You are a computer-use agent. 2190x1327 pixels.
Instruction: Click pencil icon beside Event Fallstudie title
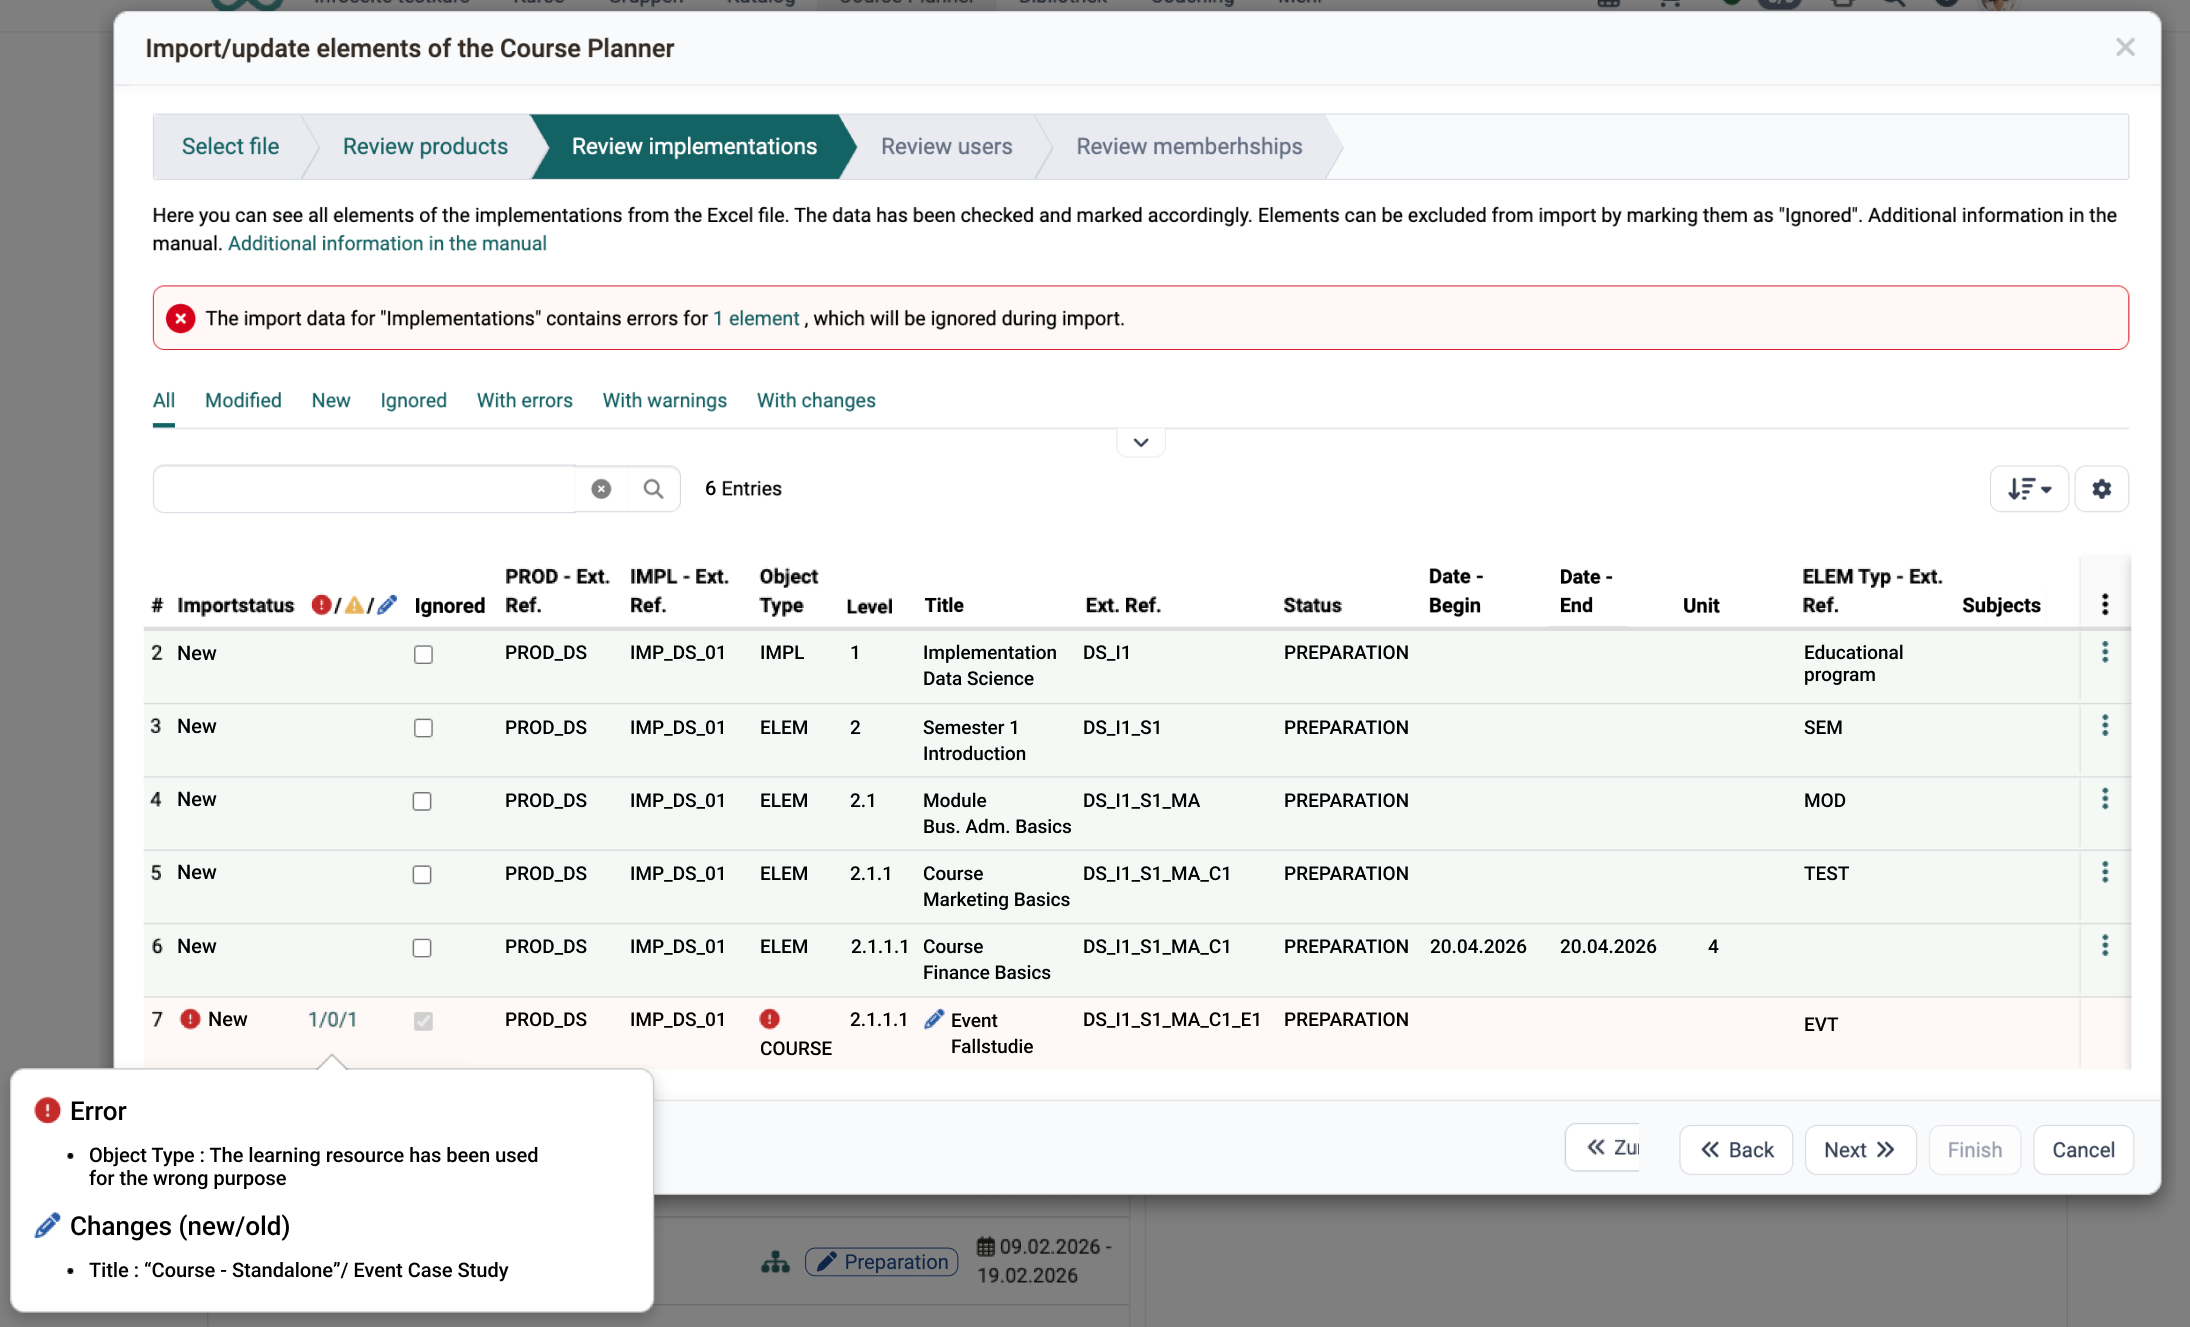pyautogui.click(x=934, y=1019)
